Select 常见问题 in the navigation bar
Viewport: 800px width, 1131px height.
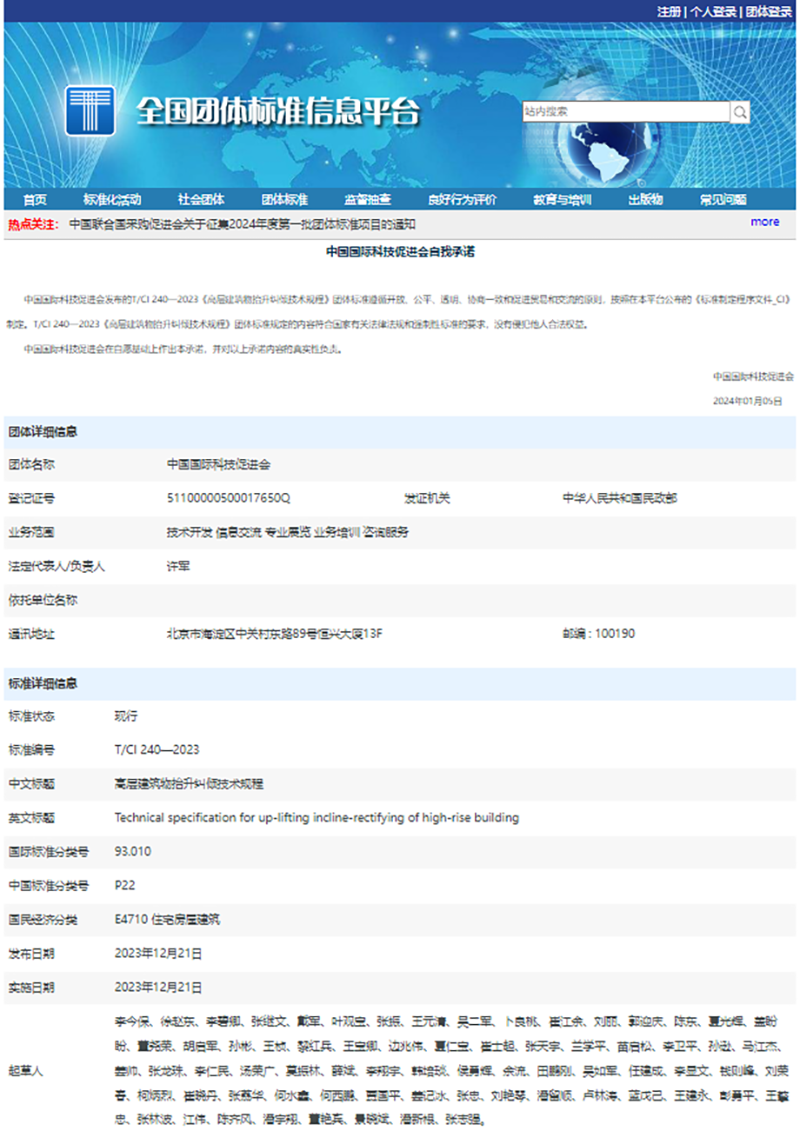pyautogui.click(x=723, y=200)
